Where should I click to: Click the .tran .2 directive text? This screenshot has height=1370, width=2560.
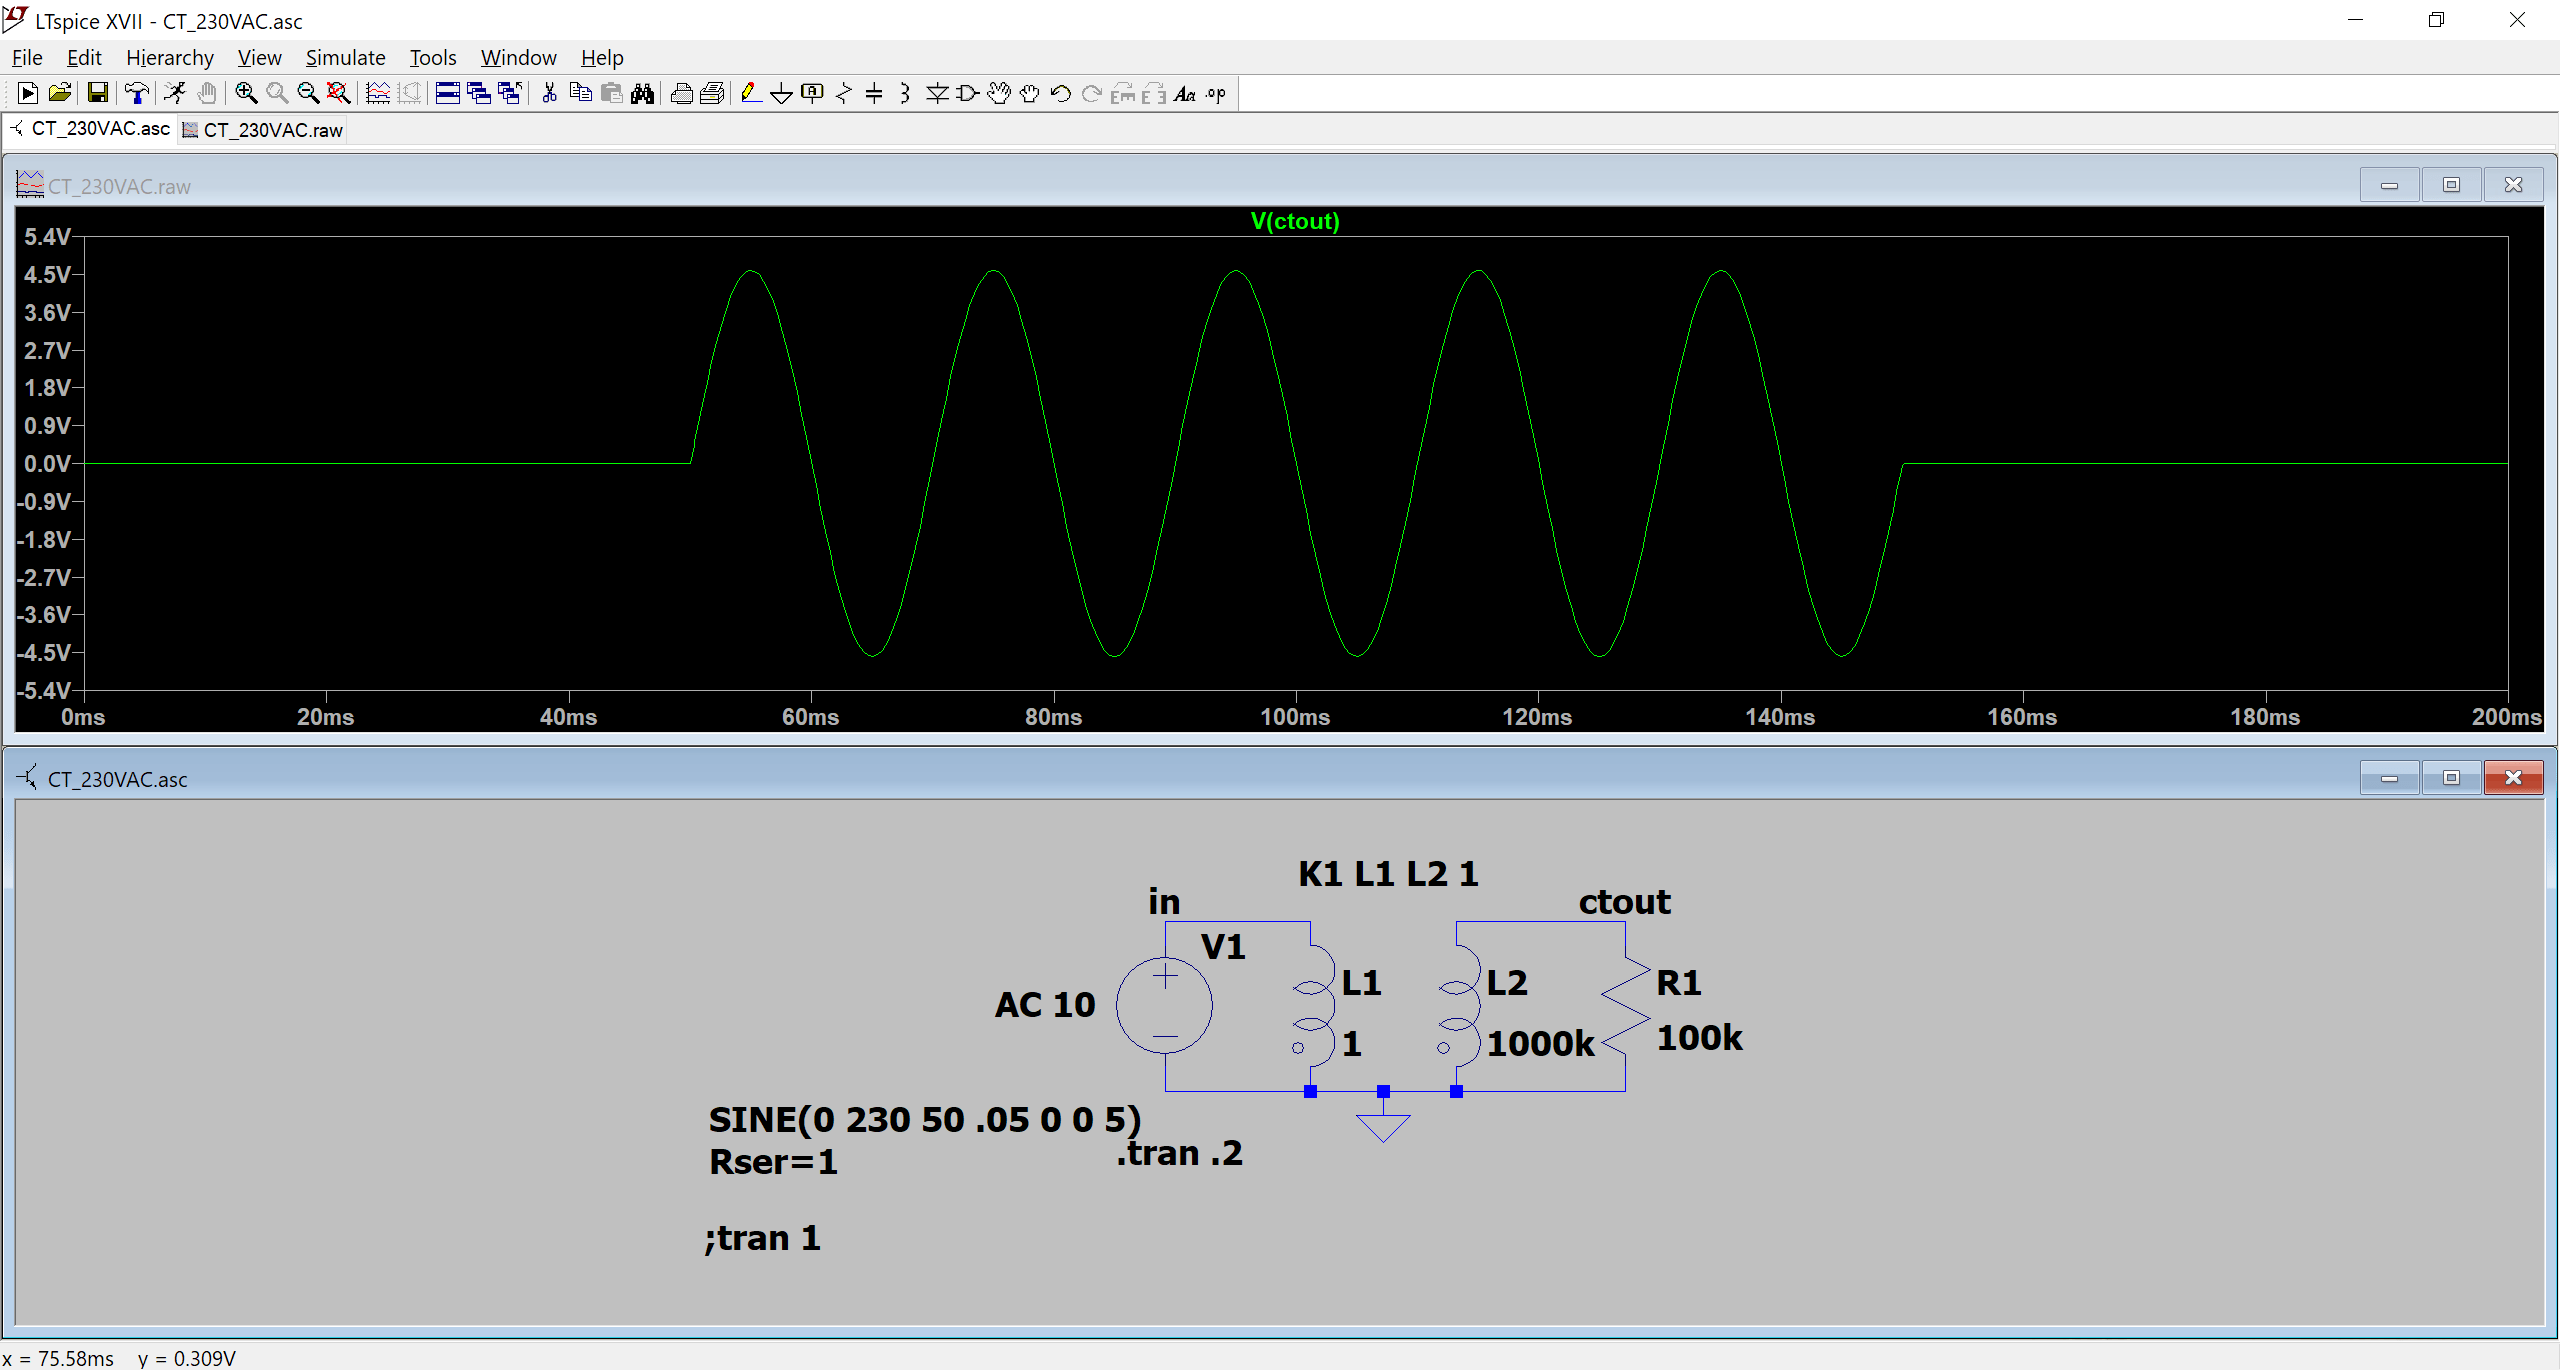coord(1178,1152)
